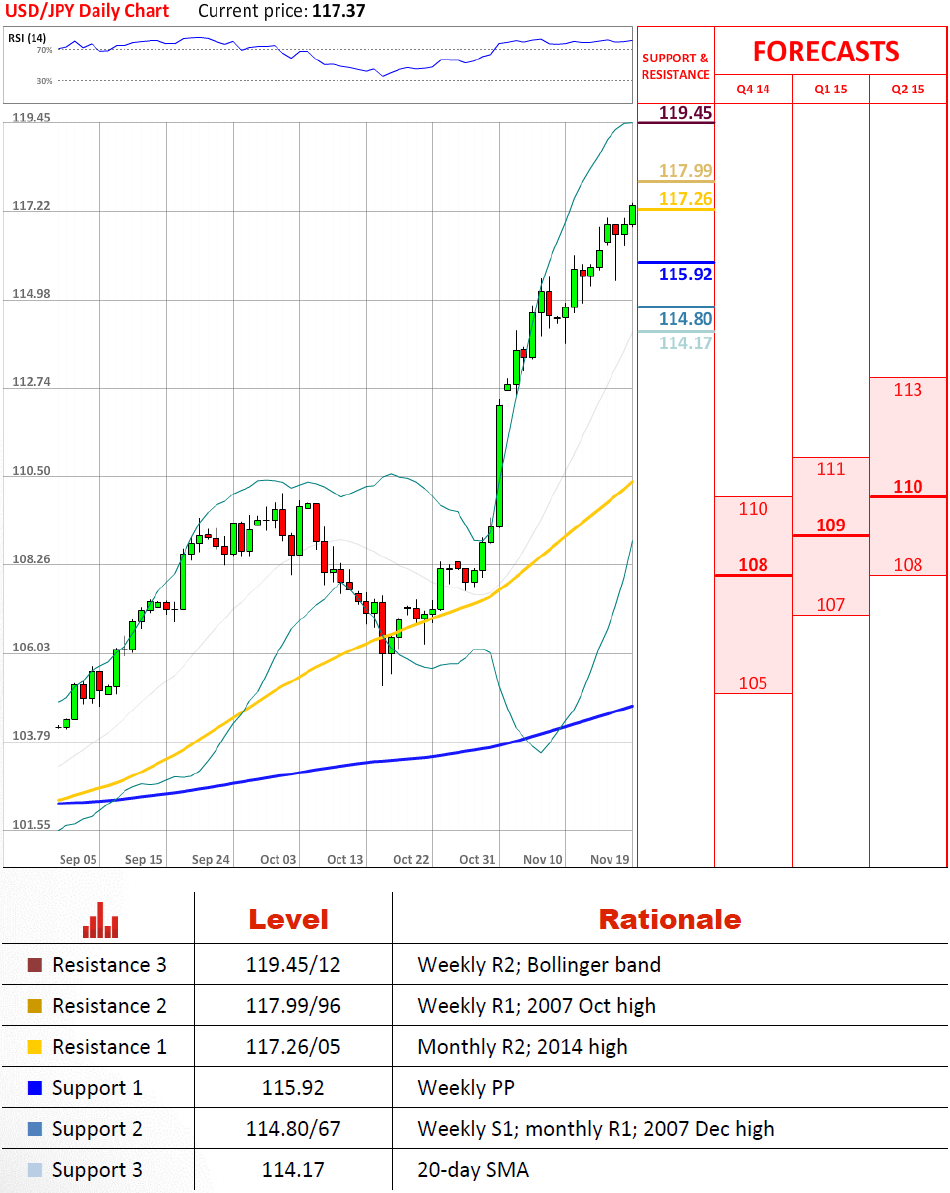Click the Support 3 light-blue swatch

[35, 1170]
